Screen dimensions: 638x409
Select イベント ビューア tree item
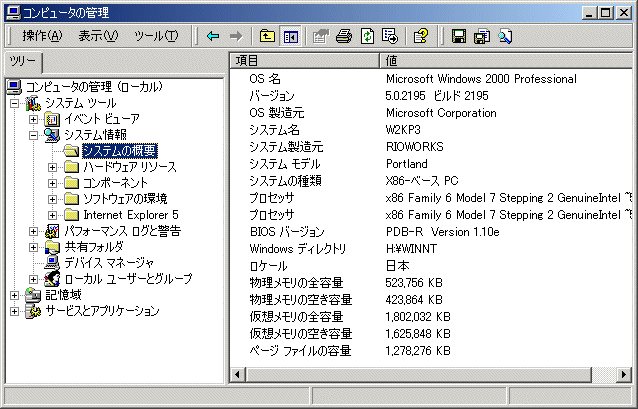pos(102,119)
